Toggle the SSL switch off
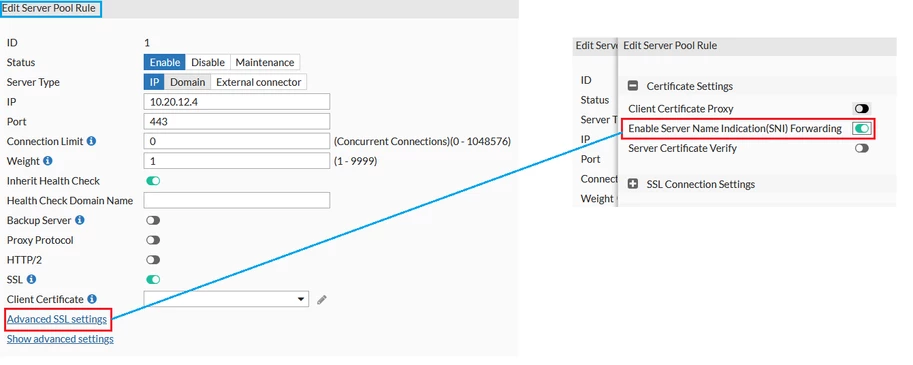The image size is (913, 365). 153,279
